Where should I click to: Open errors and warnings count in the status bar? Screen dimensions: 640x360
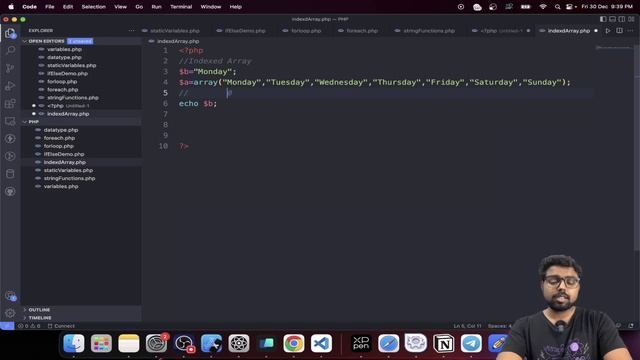click(x=29, y=326)
